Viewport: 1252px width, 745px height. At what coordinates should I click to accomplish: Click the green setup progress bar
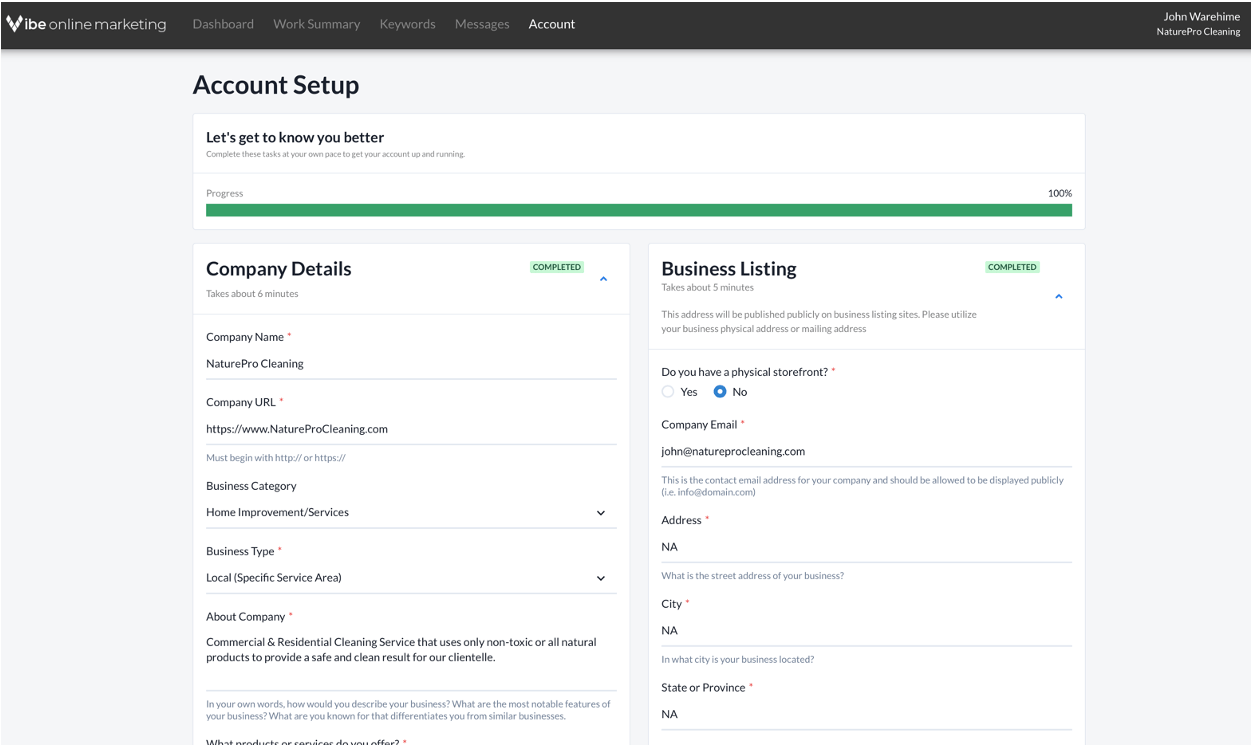tap(638, 211)
